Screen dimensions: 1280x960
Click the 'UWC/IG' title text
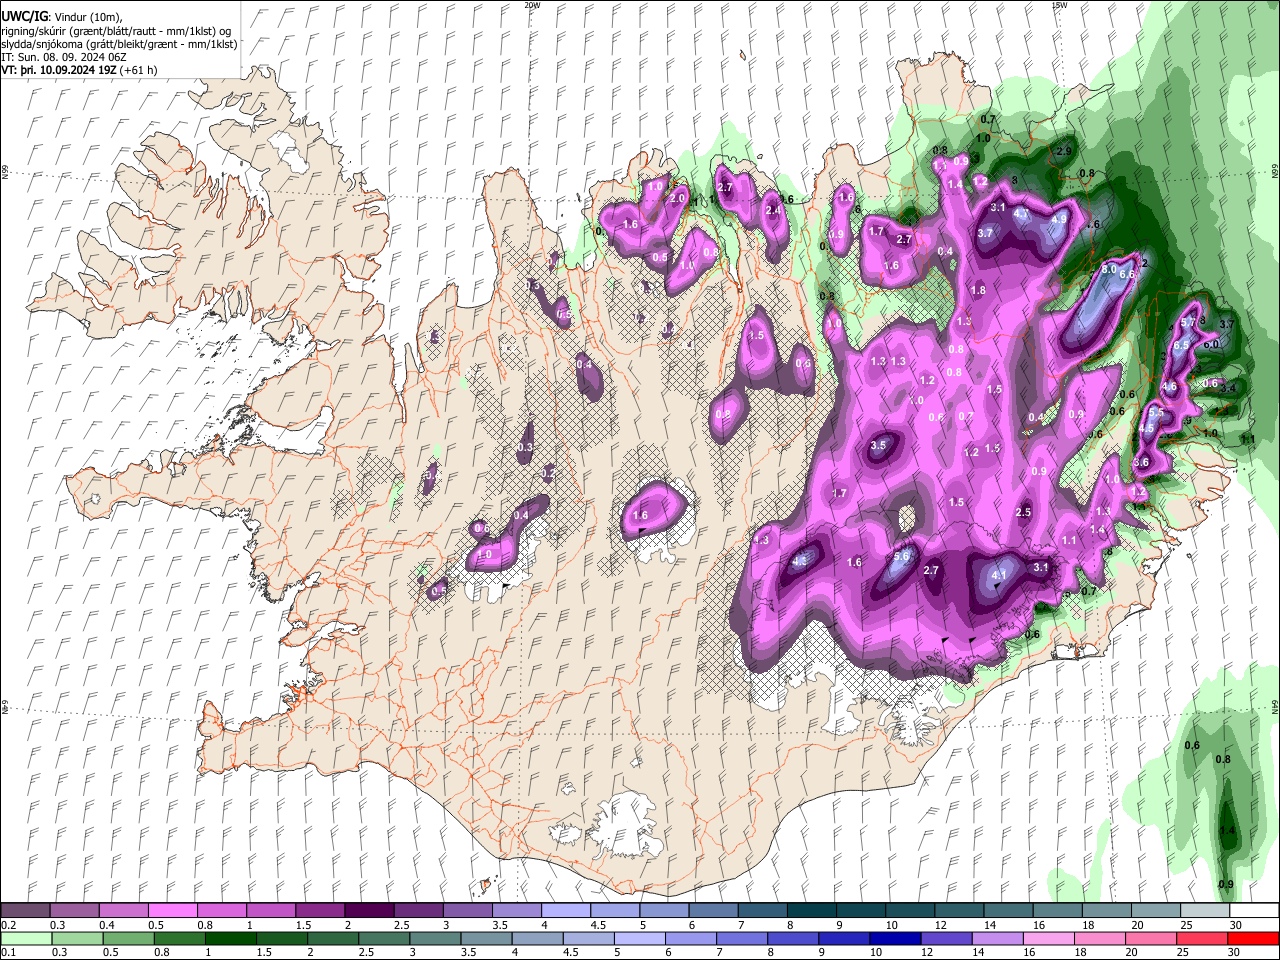pyautogui.click(x=24, y=16)
